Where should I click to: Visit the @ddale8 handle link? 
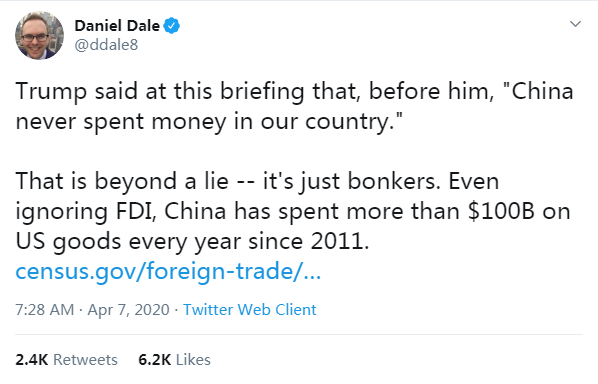tap(106, 45)
